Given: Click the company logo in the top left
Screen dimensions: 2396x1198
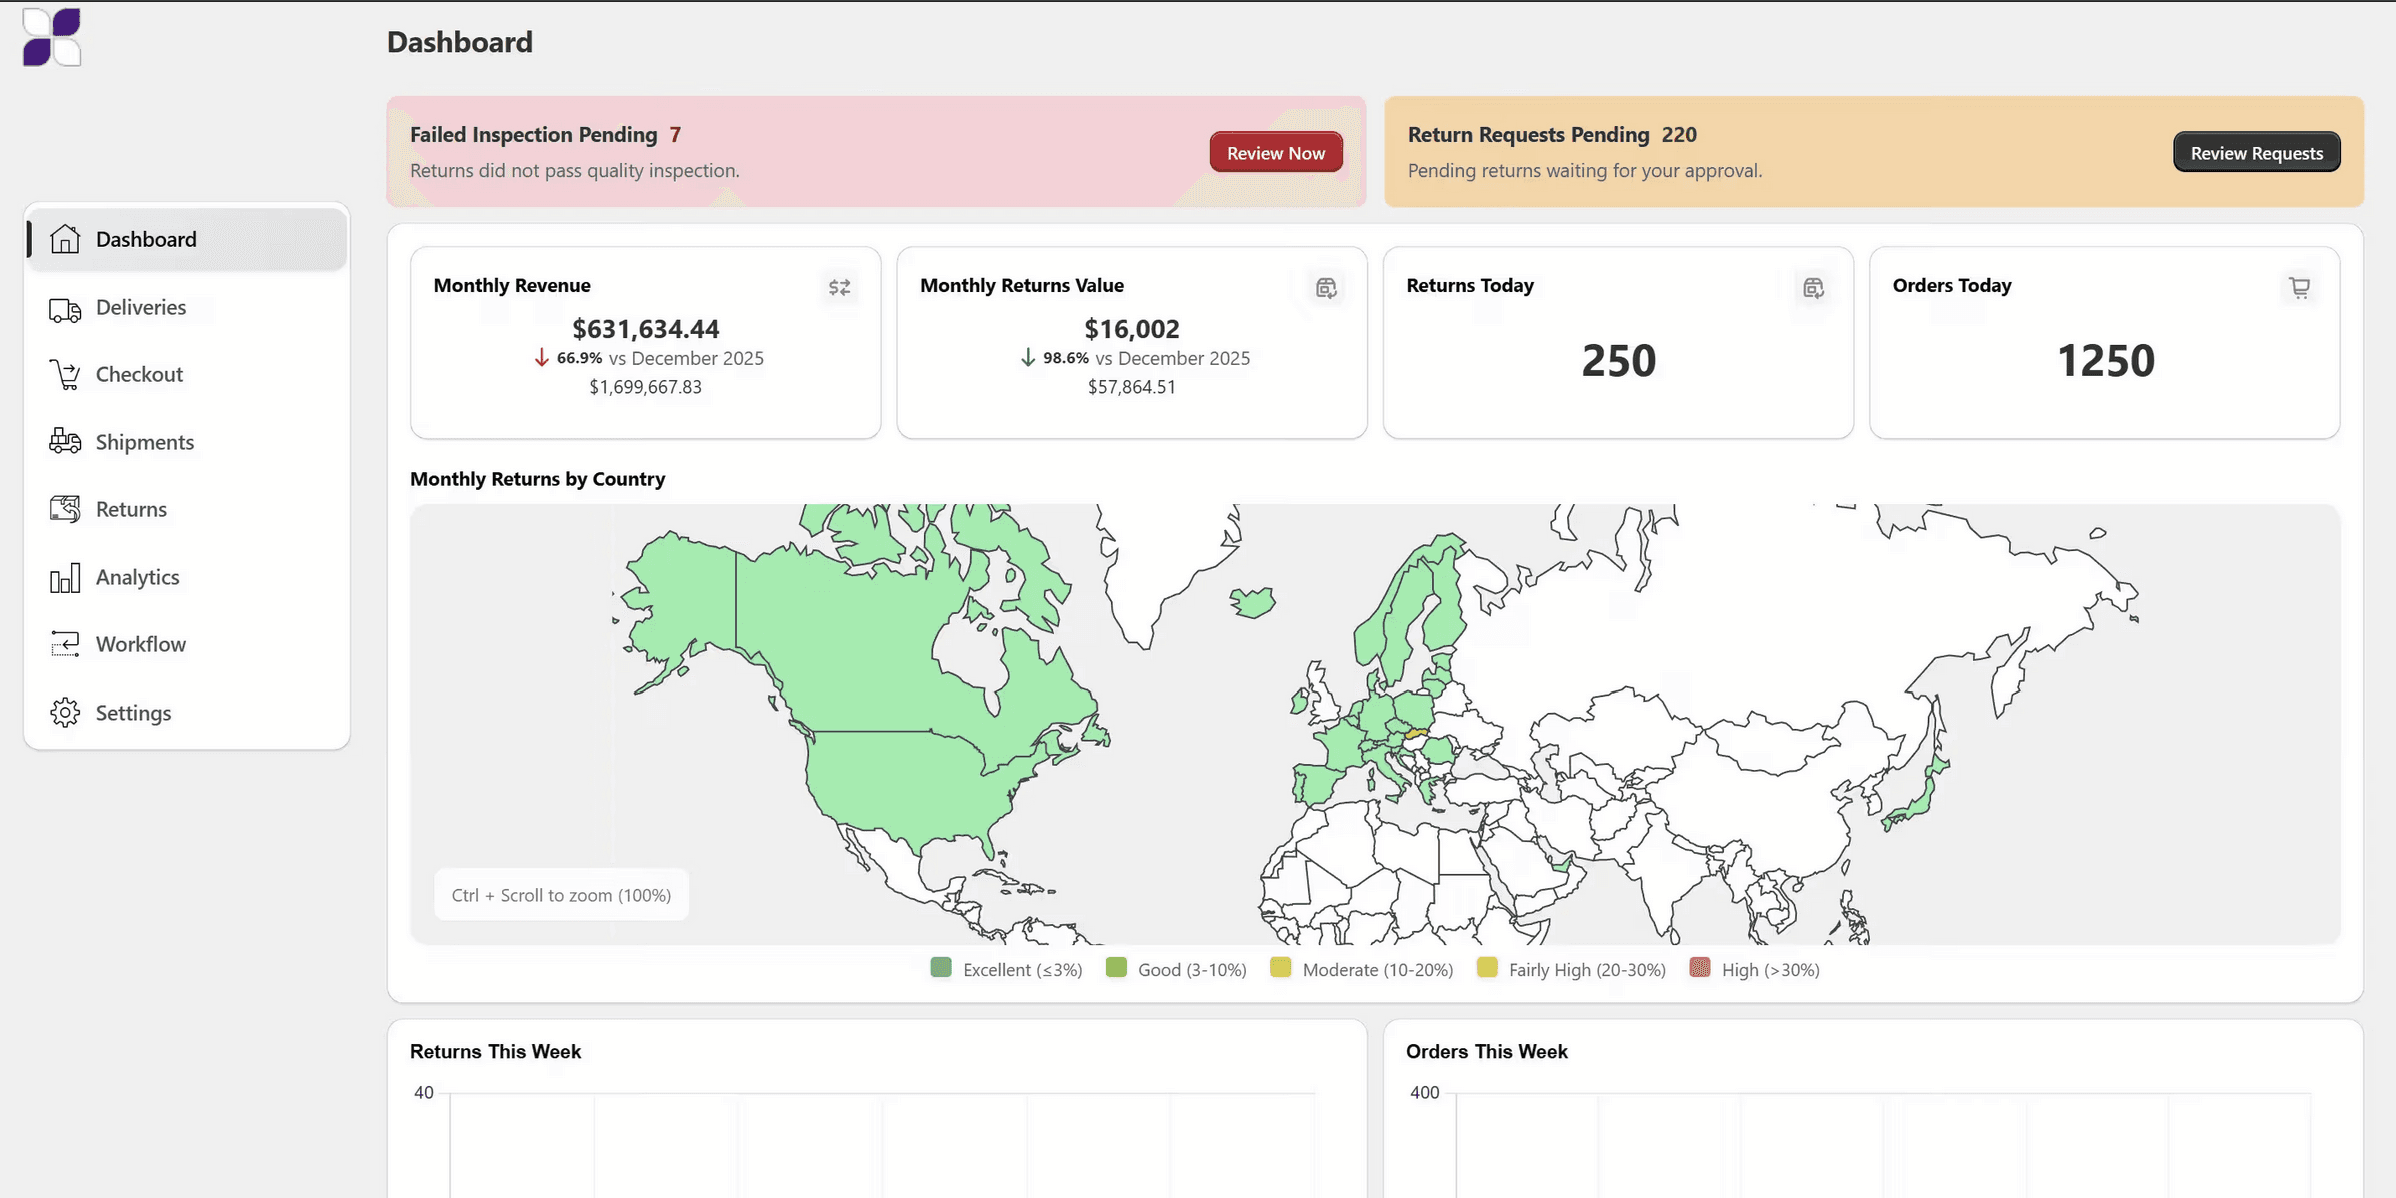Looking at the screenshot, I should click(x=51, y=37).
